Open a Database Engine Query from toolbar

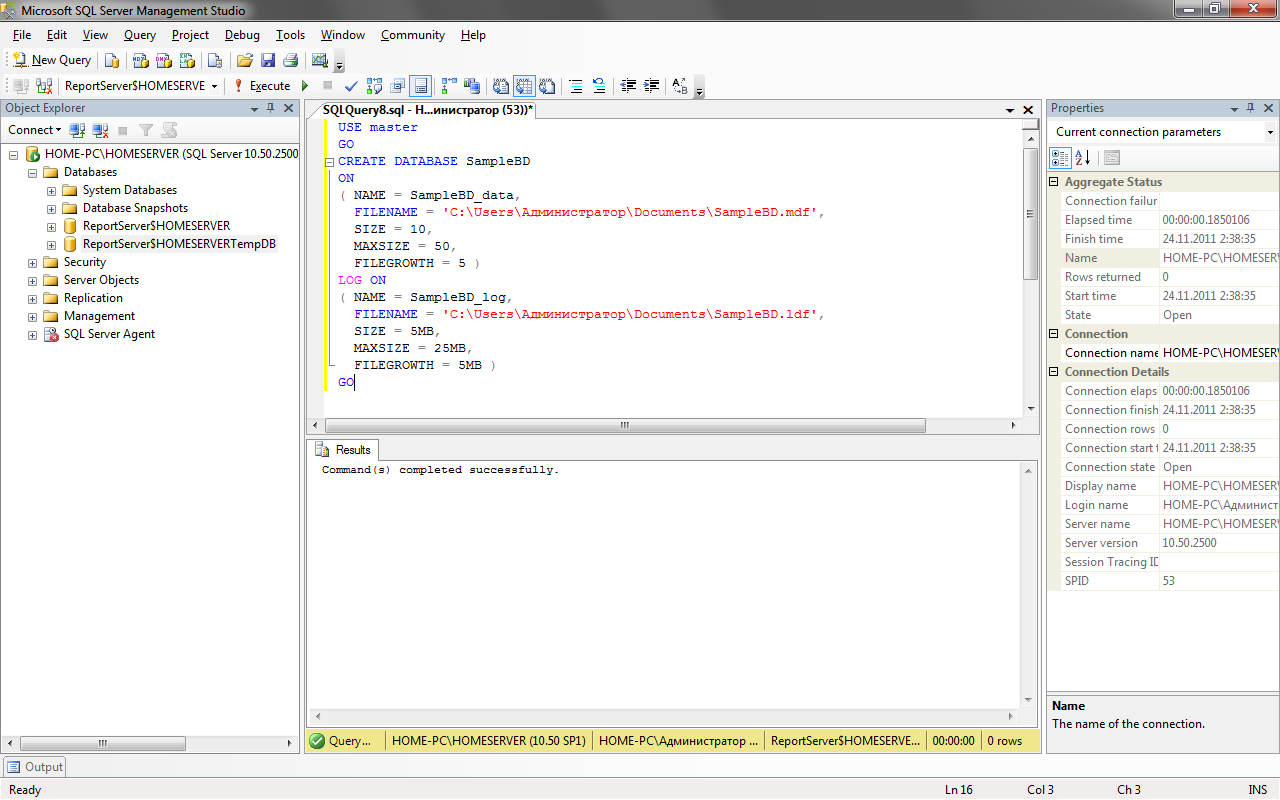[x=112, y=60]
